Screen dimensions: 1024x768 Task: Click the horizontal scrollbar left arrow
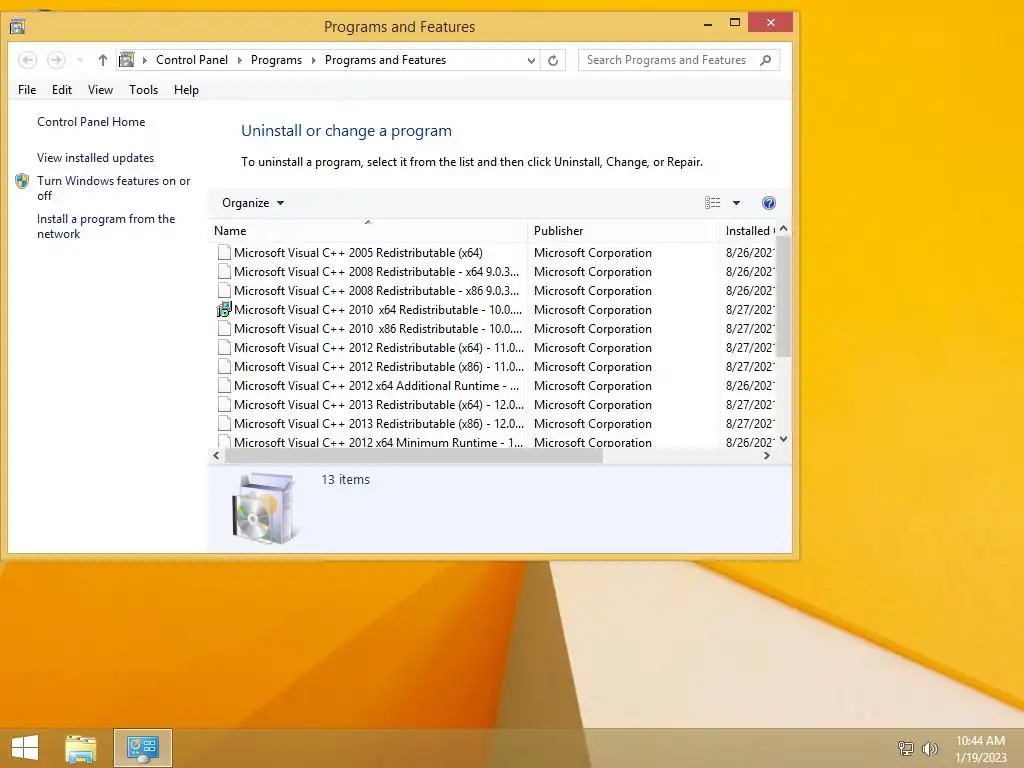[x=217, y=456]
